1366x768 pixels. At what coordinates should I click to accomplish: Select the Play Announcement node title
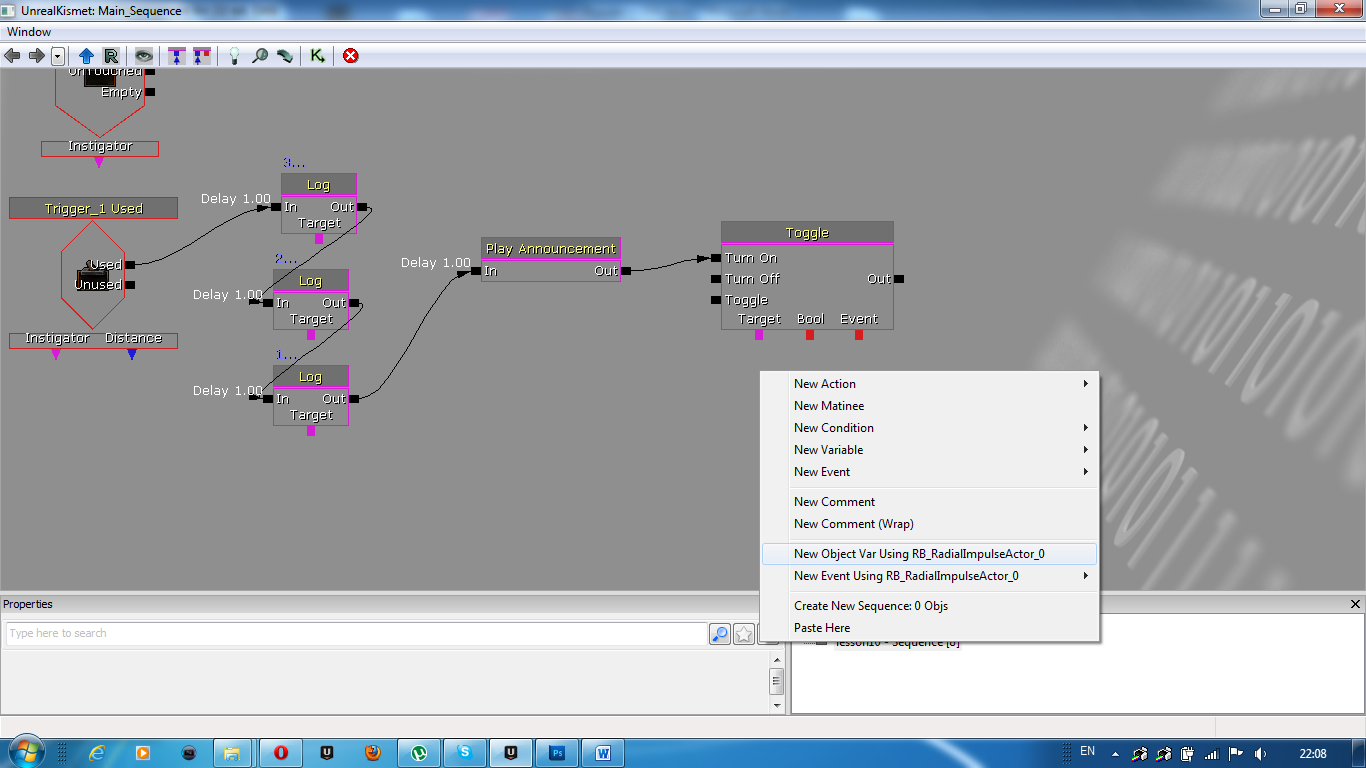pos(551,248)
